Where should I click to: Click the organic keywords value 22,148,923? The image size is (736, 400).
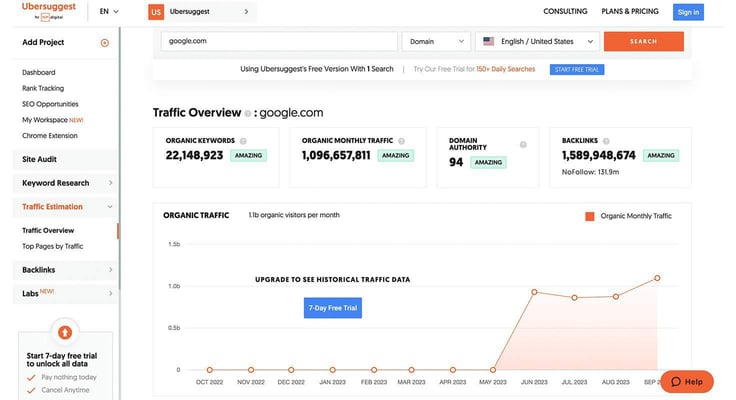coord(194,155)
